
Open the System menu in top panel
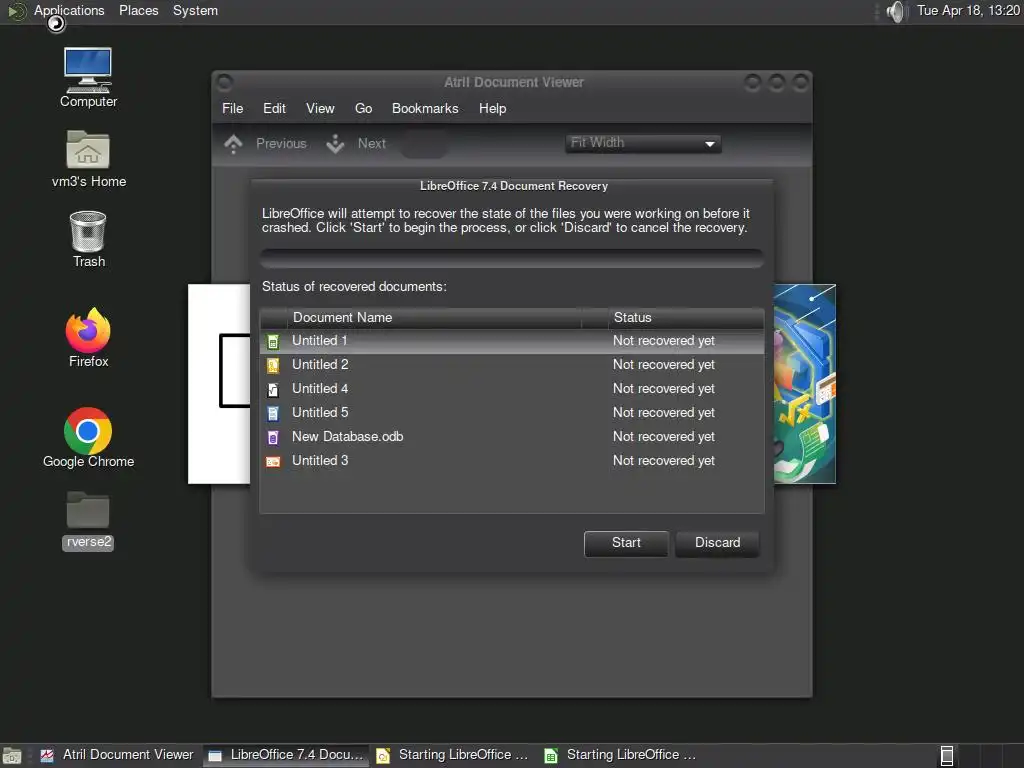point(195,10)
